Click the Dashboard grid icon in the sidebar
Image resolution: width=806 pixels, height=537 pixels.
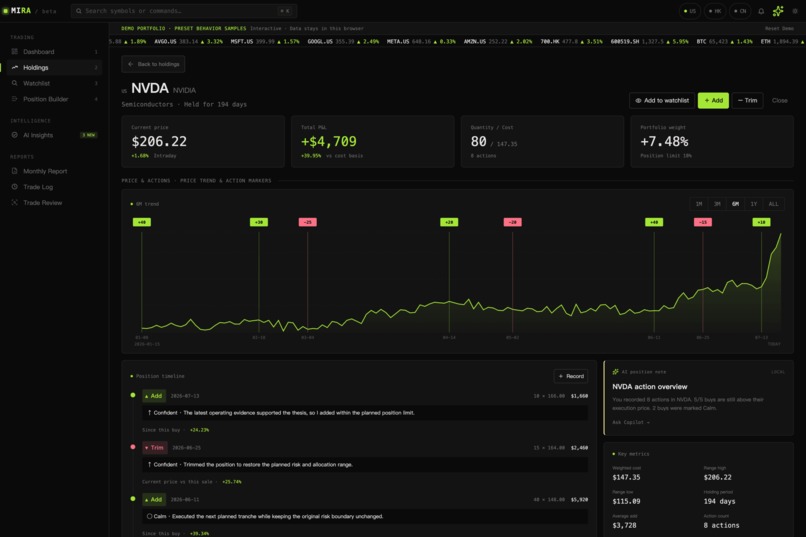[14, 51]
